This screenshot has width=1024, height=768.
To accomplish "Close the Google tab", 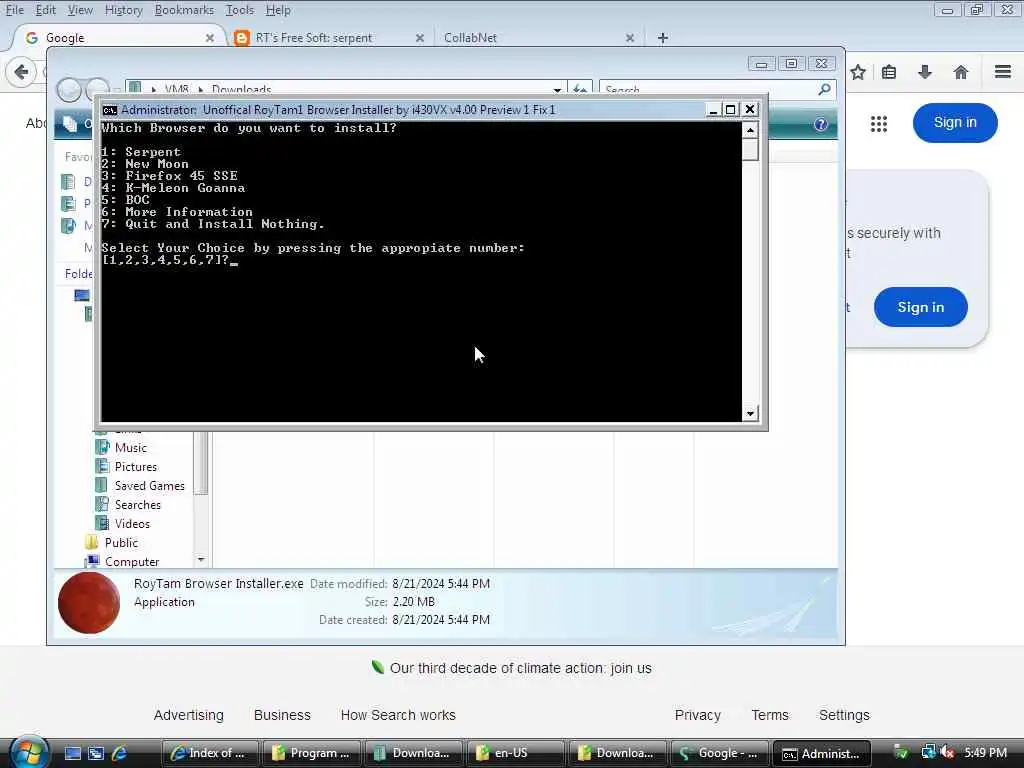I will point(210,38).
